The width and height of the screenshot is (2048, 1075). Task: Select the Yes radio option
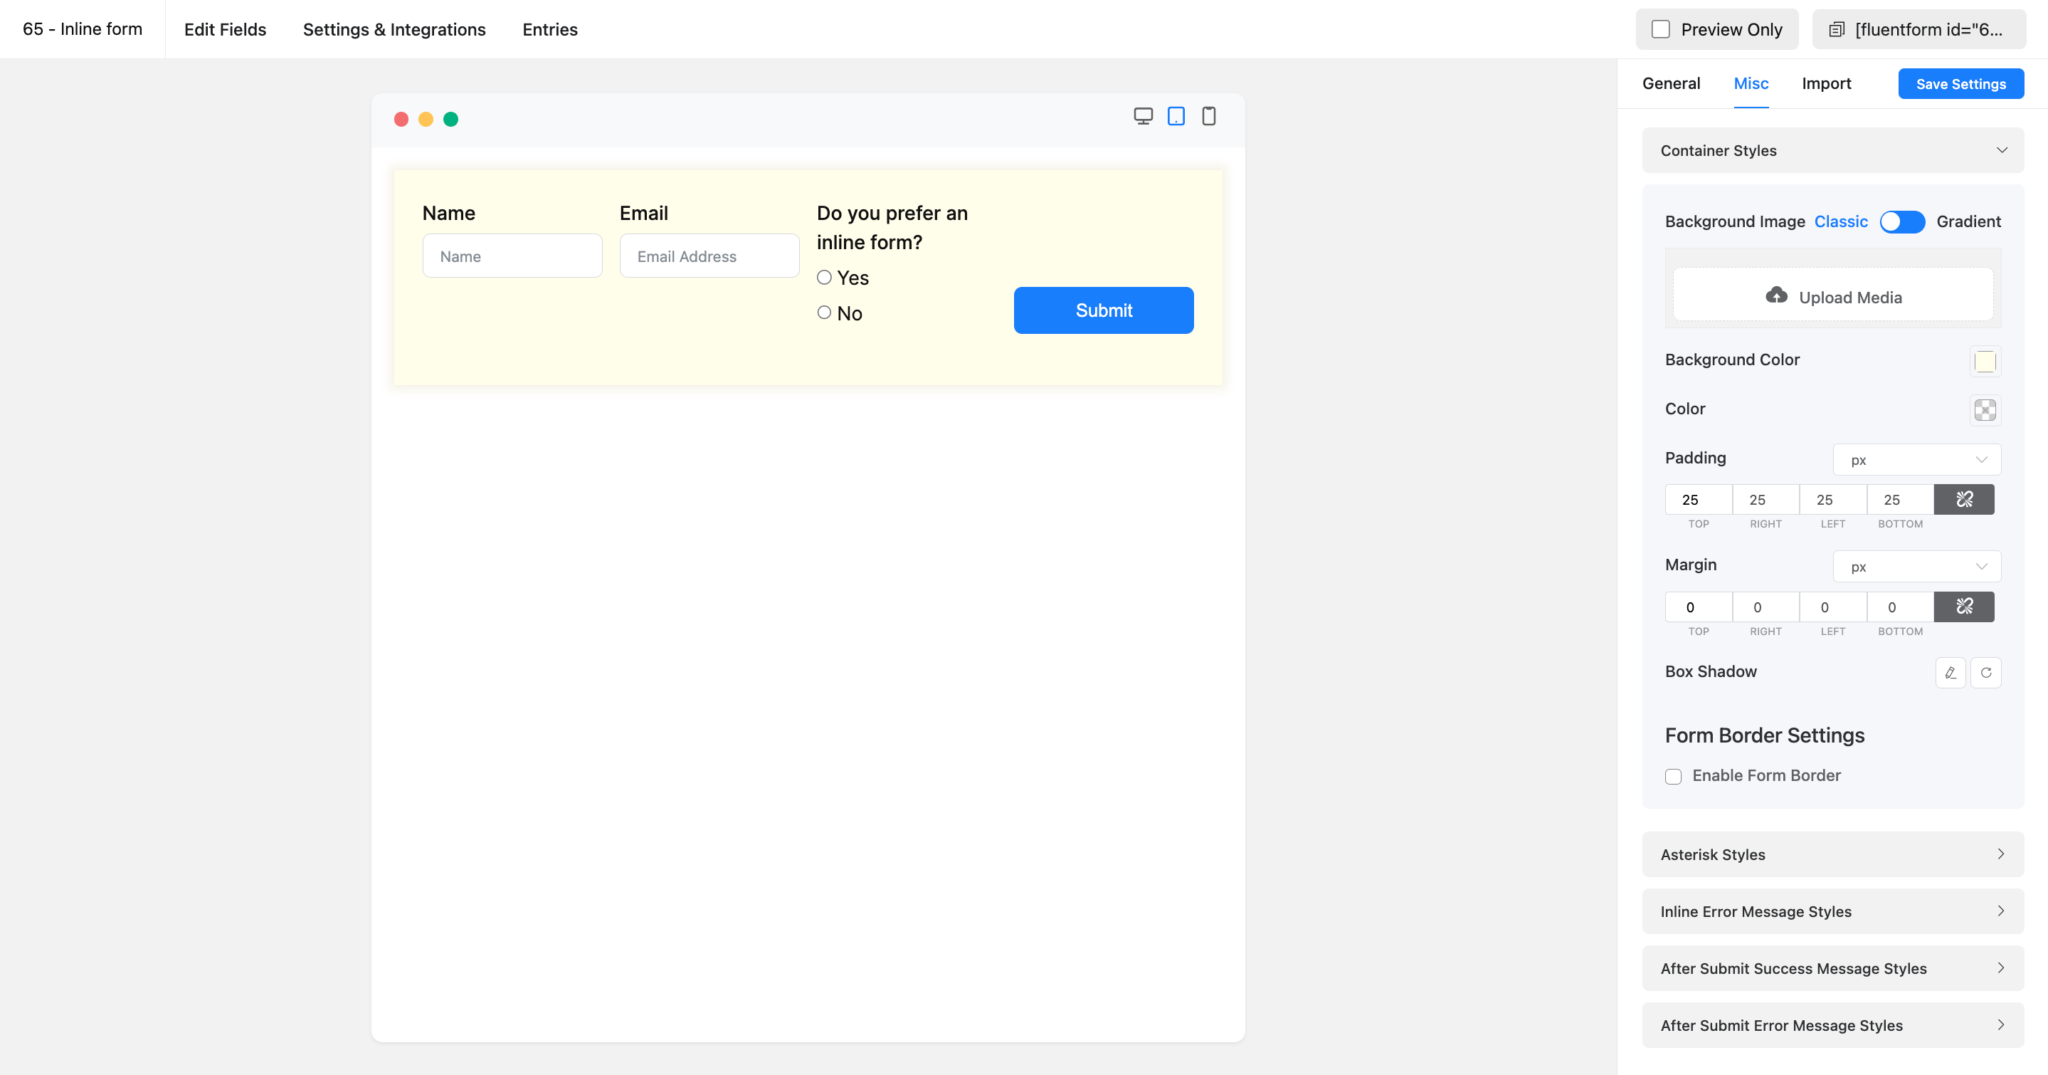coord(824,278)
